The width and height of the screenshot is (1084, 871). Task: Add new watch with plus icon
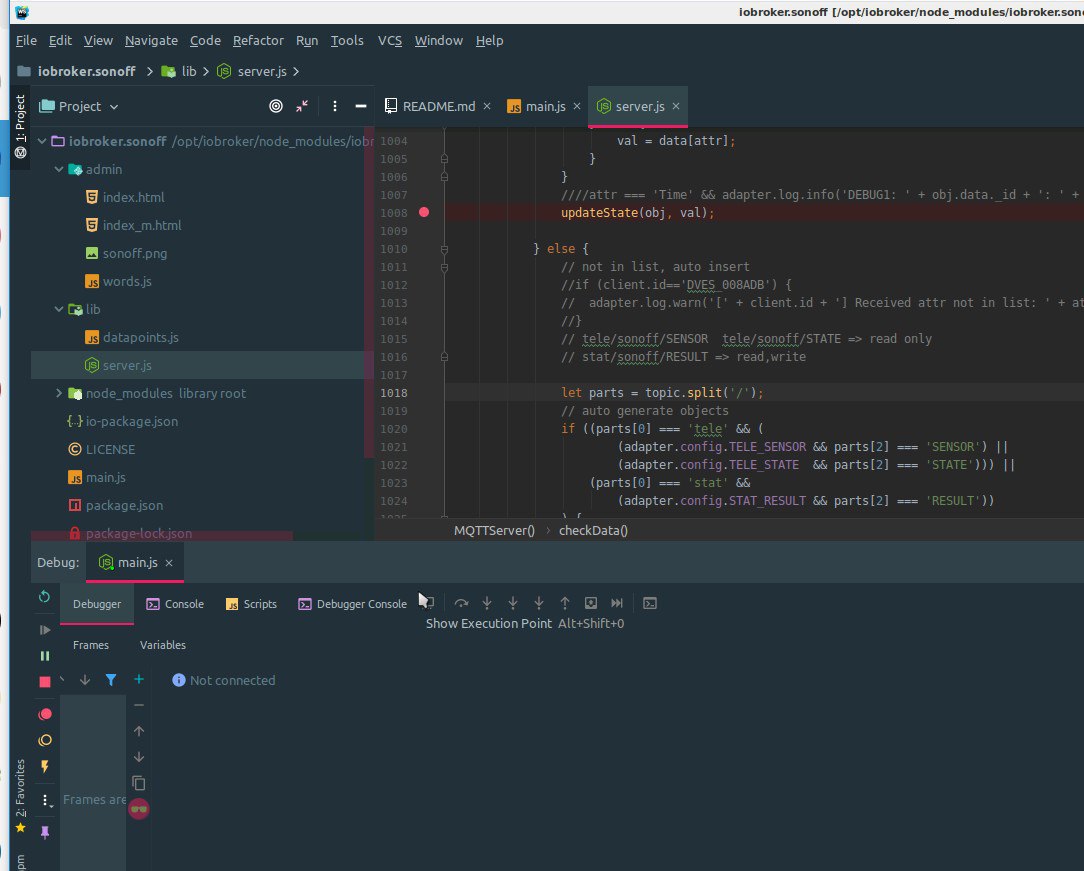[139, 680]
